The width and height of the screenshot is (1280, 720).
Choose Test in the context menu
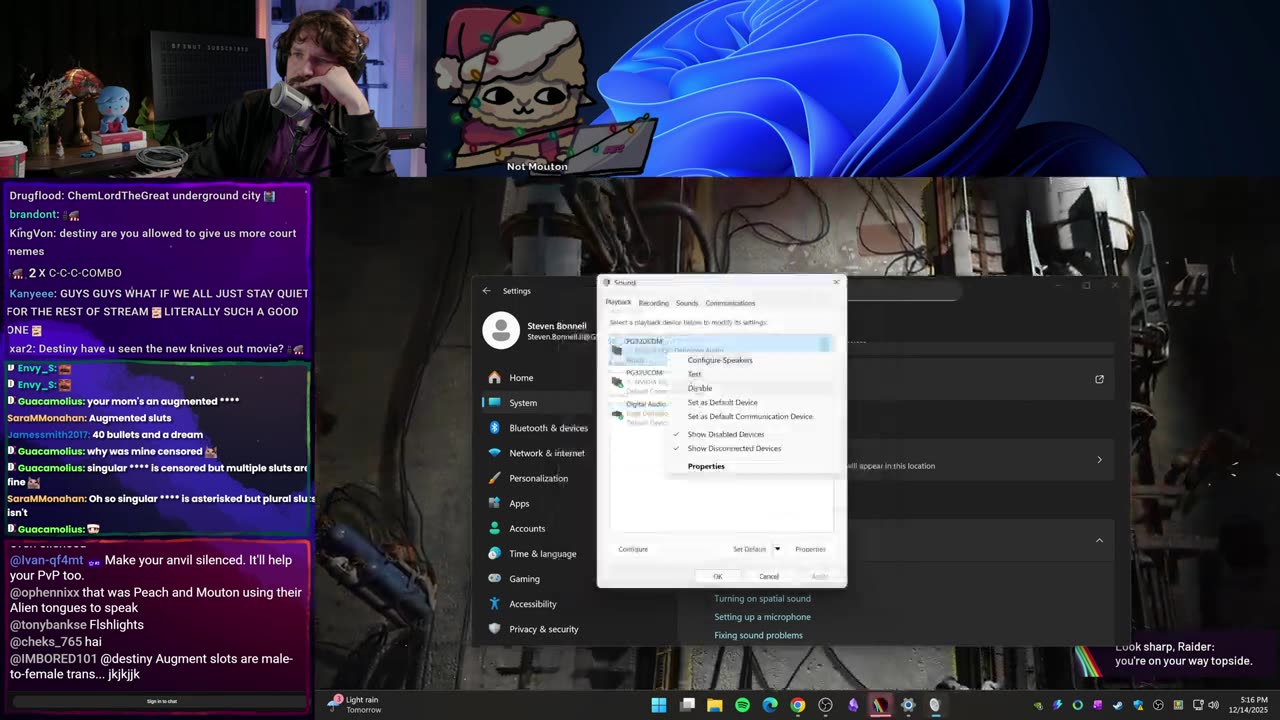(x=694, y=374)
